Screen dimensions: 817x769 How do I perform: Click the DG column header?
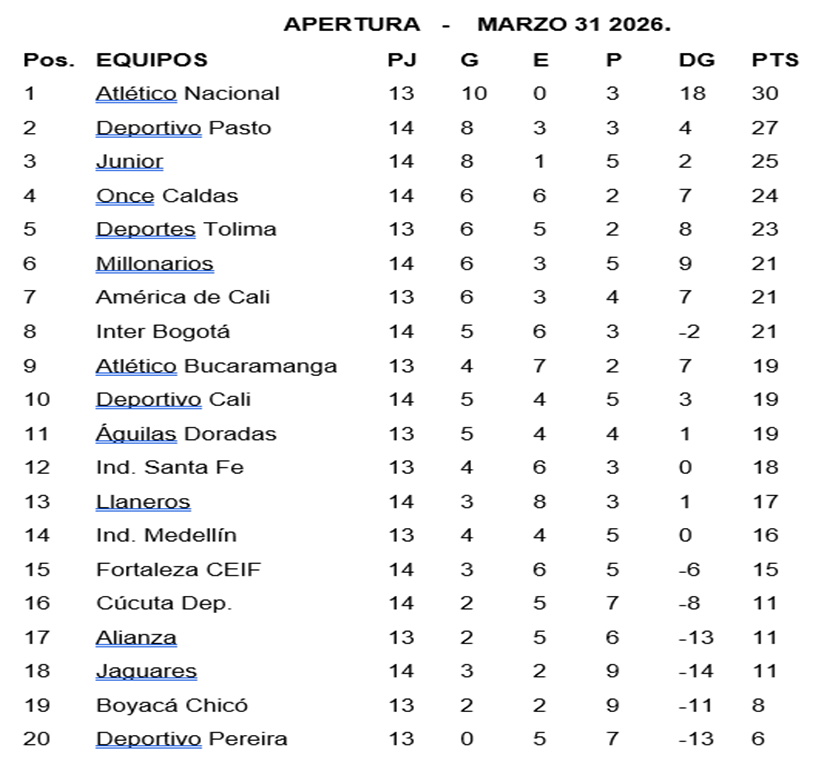pos(696,60)
